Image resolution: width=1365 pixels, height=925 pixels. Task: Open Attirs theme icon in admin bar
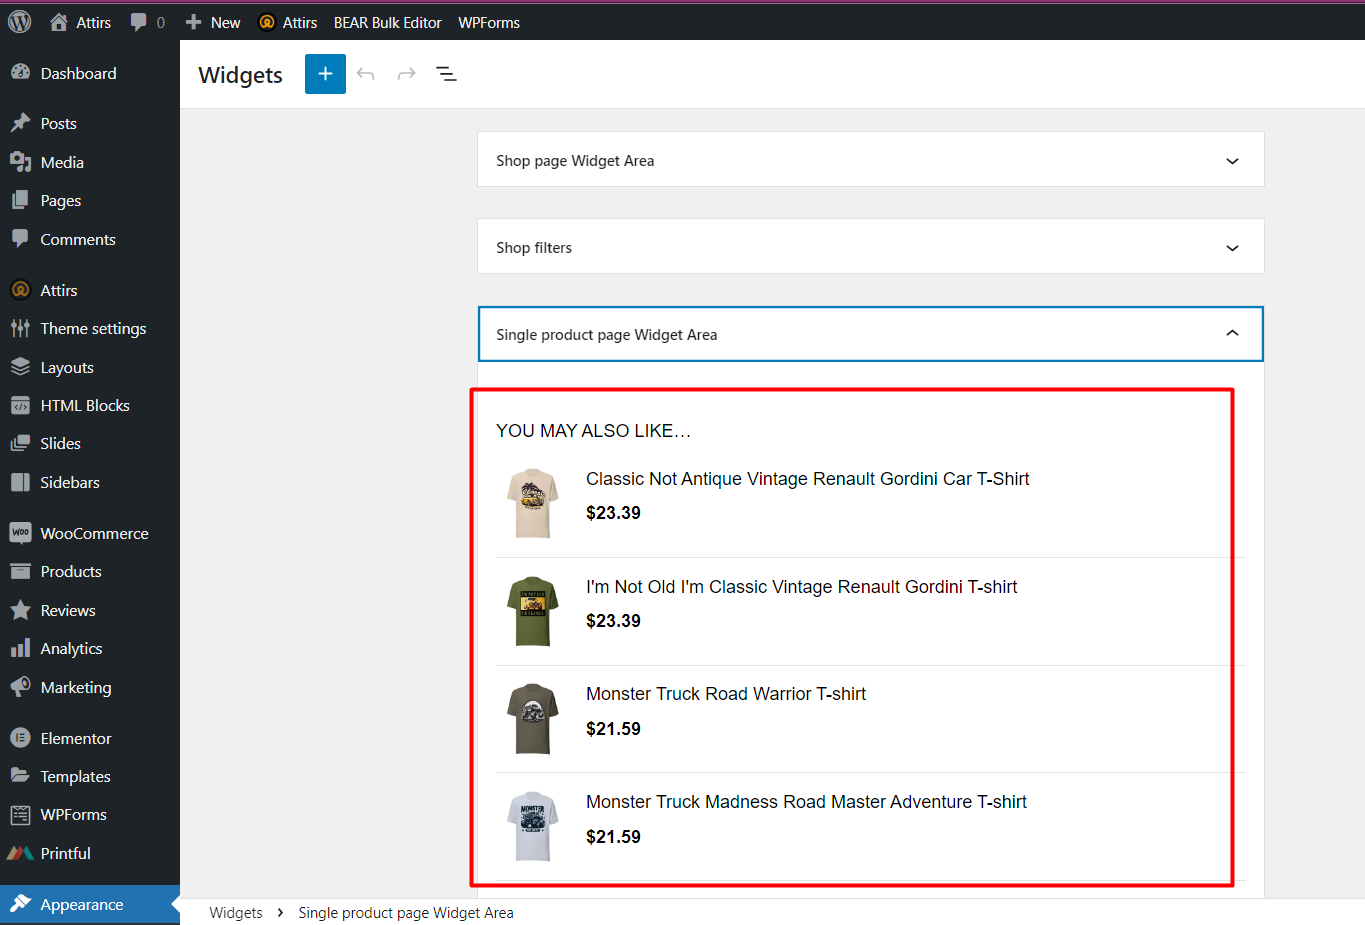(x=267, y=22)
